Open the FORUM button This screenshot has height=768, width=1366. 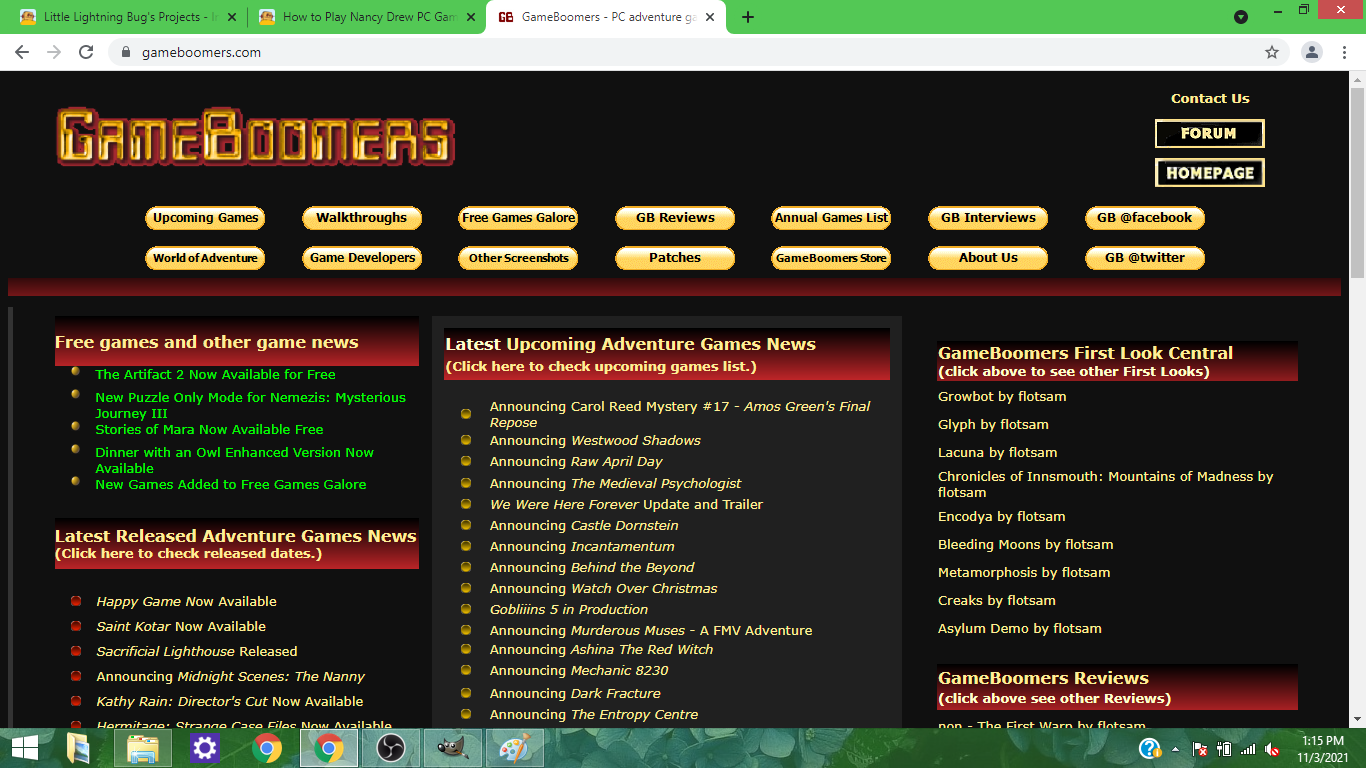[1209, 133]
